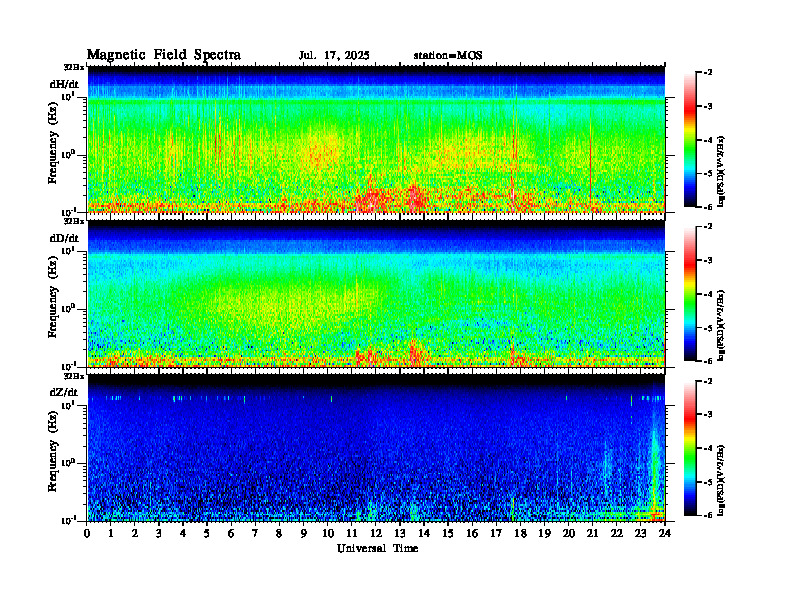The image size is (792, 612).
Task: Click the 10^0 frequency tick of dH/dt panel
Action: point(68,155)
